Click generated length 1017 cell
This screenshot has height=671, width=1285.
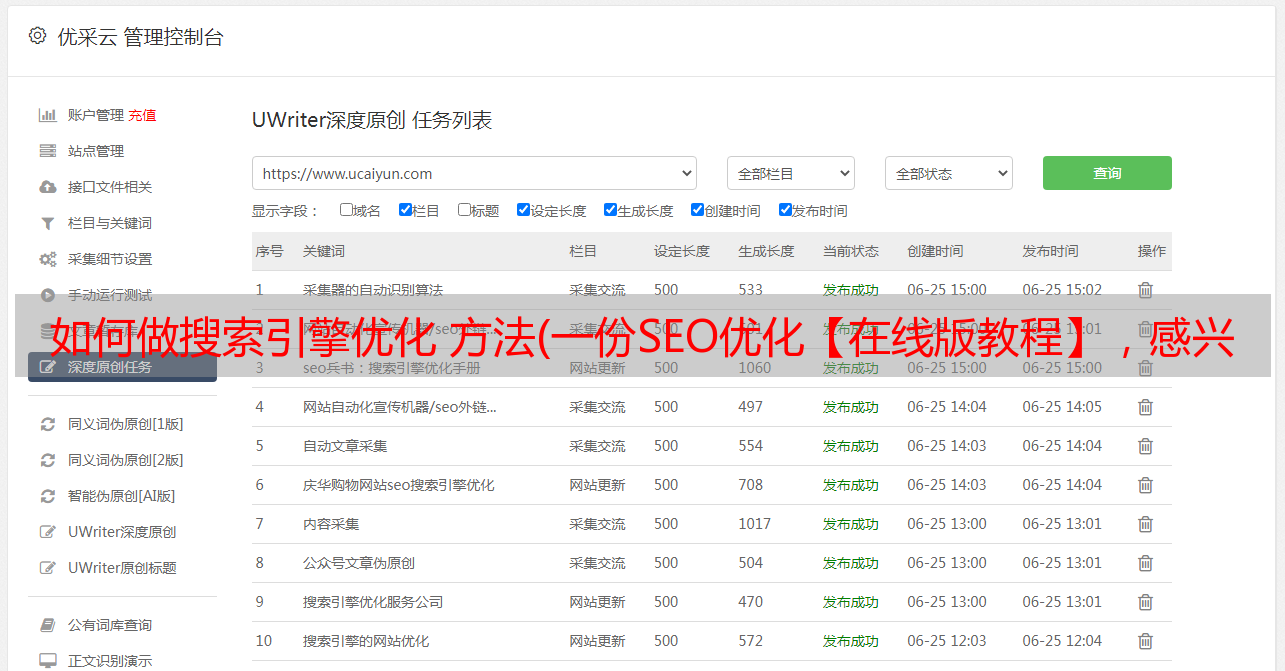[x=755, y=524]
